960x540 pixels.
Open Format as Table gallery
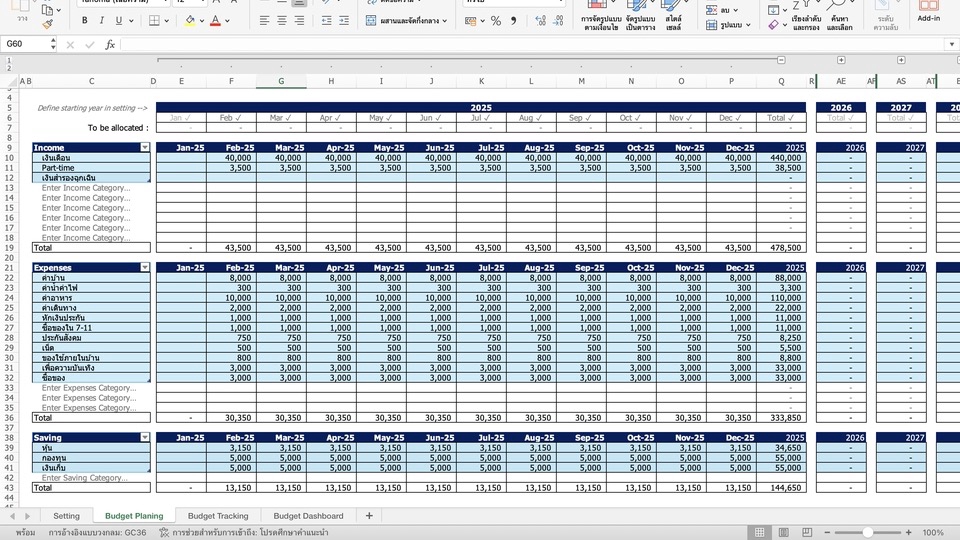(x=640, y=15)
